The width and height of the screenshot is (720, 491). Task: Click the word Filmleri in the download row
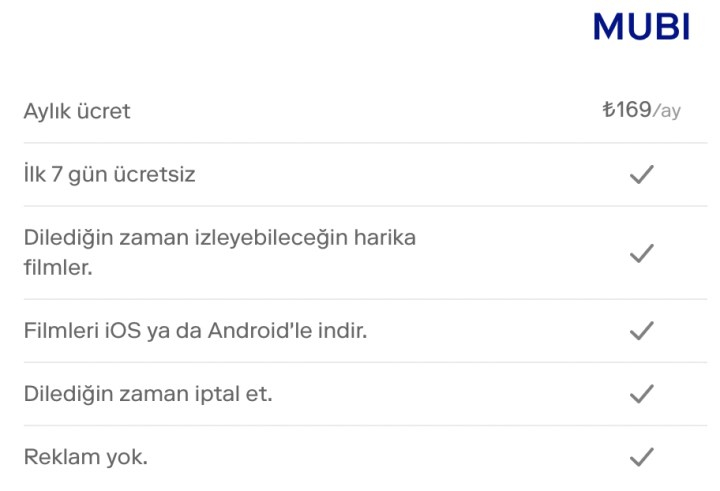click(x=61, y=330)
